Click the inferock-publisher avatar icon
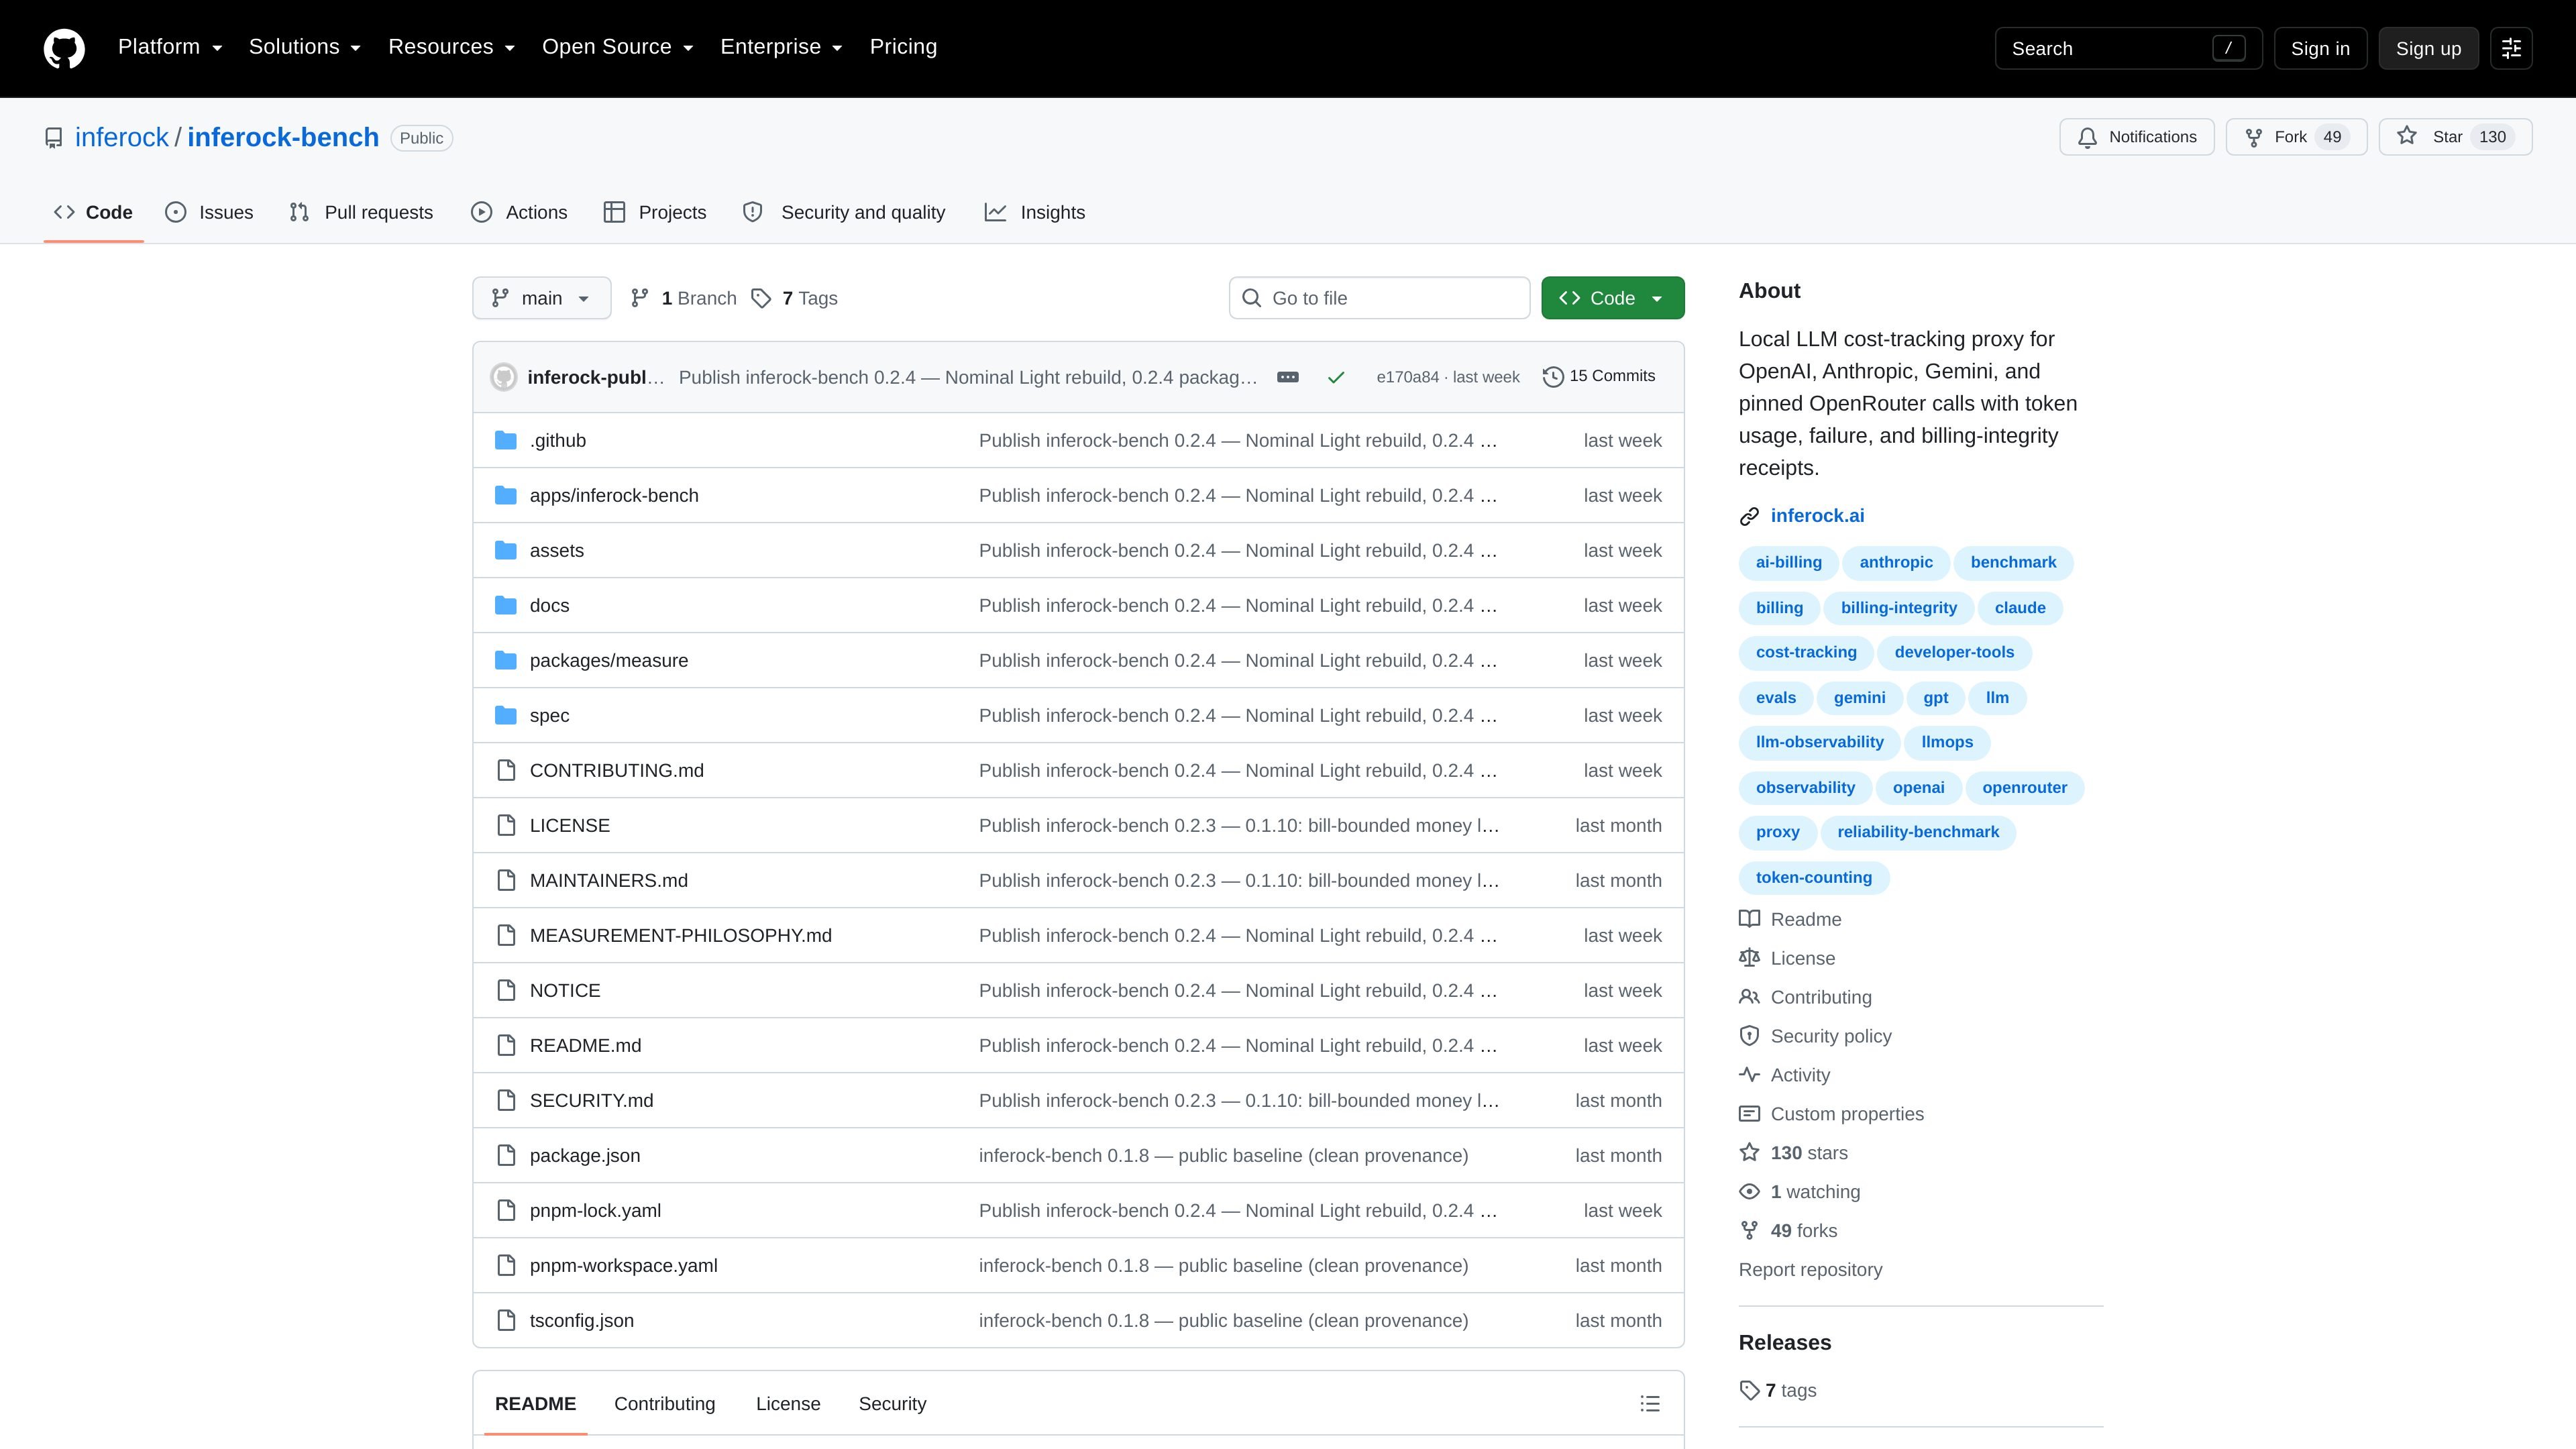This screenshot has height=1449, width=2576. point(504,377)
